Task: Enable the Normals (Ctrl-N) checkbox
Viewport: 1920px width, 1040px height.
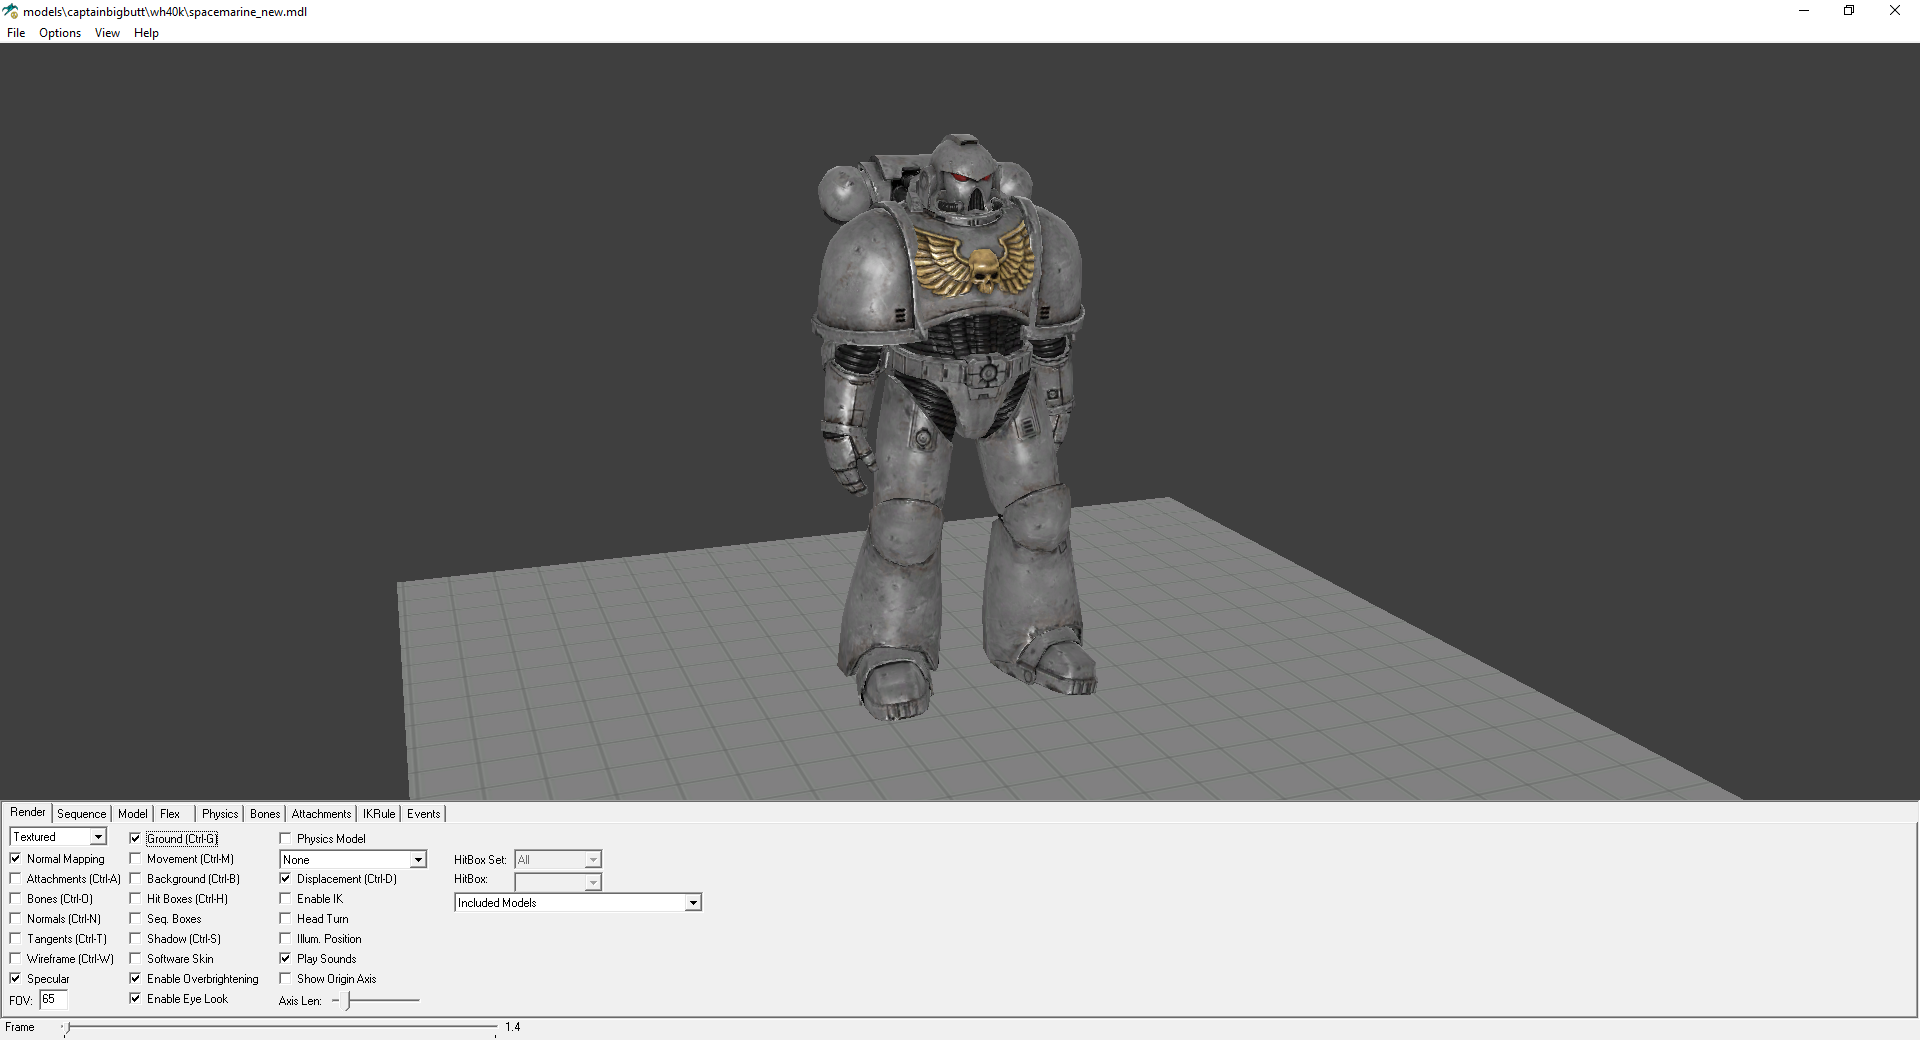Action: point(15,919)
